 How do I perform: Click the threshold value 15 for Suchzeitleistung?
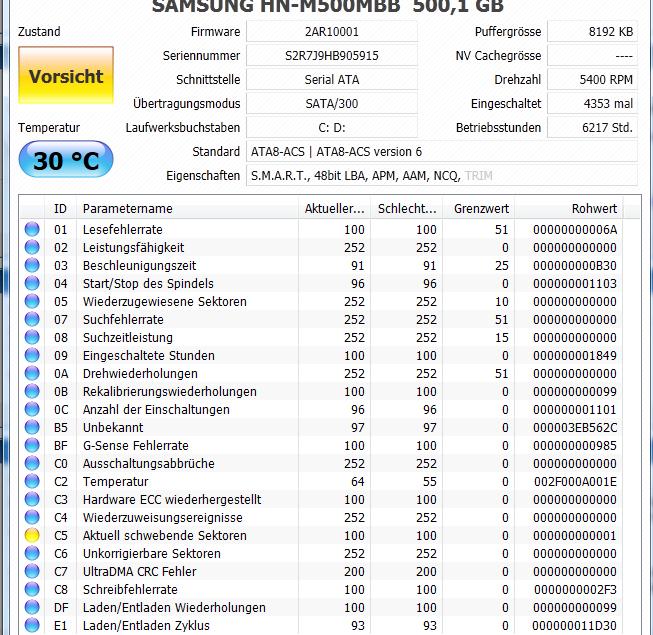pos(501,338)
